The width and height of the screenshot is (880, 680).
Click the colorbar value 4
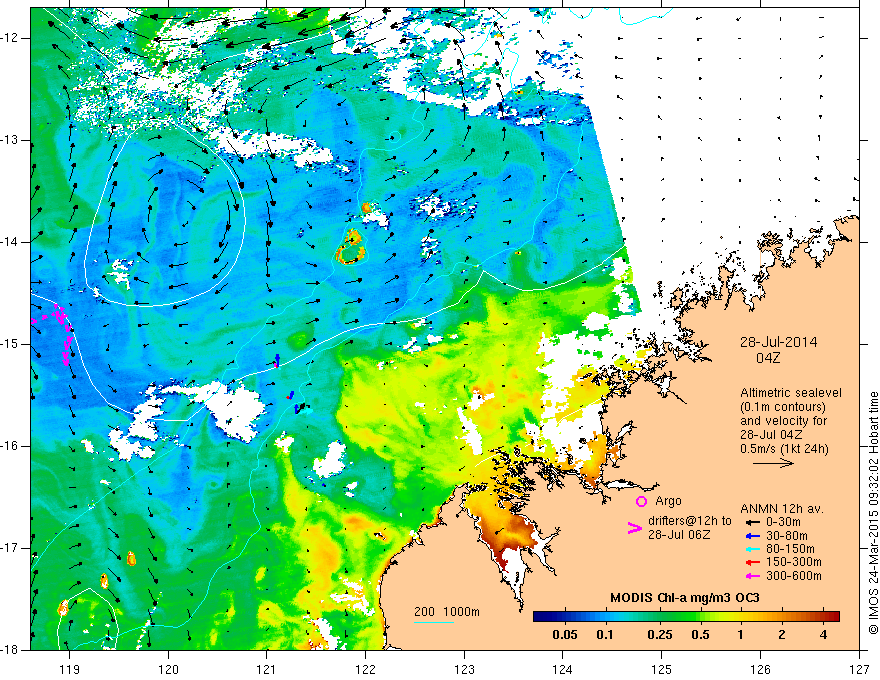coord(823,635)
